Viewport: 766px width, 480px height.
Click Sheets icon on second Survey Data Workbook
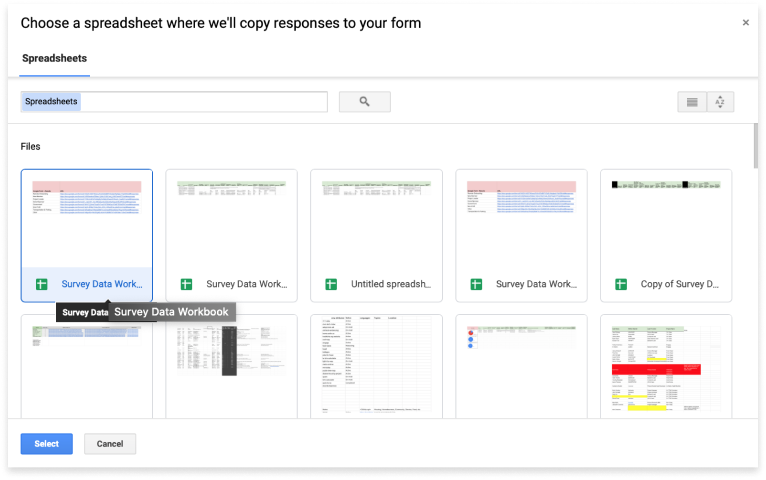(x=186, y=284)
